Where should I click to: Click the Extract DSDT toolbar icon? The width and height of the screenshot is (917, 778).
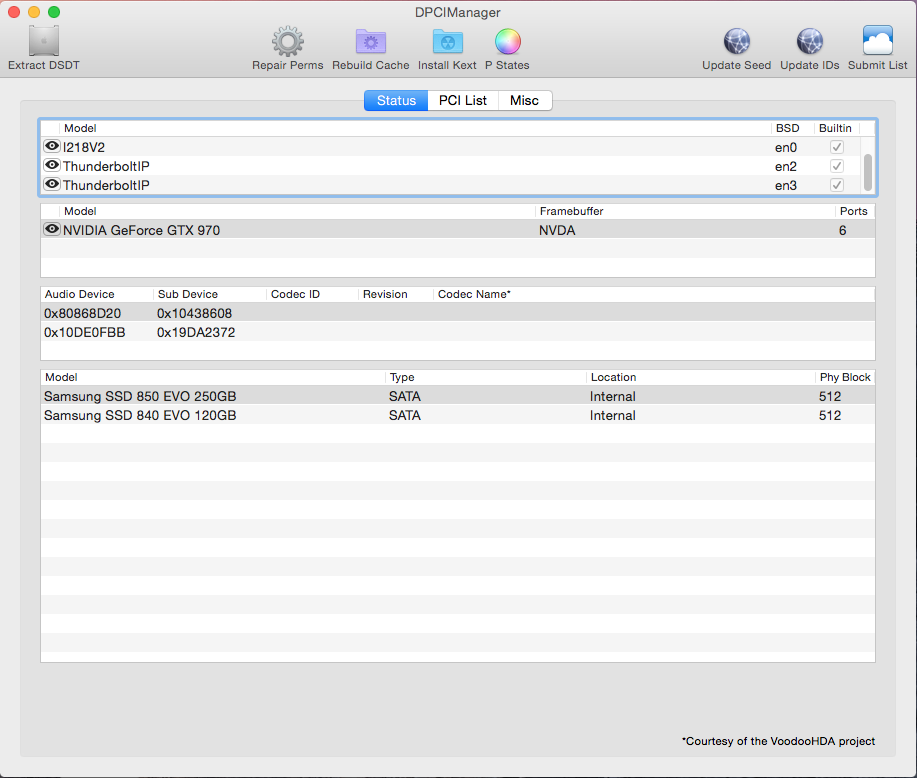(x=43, y=42)
